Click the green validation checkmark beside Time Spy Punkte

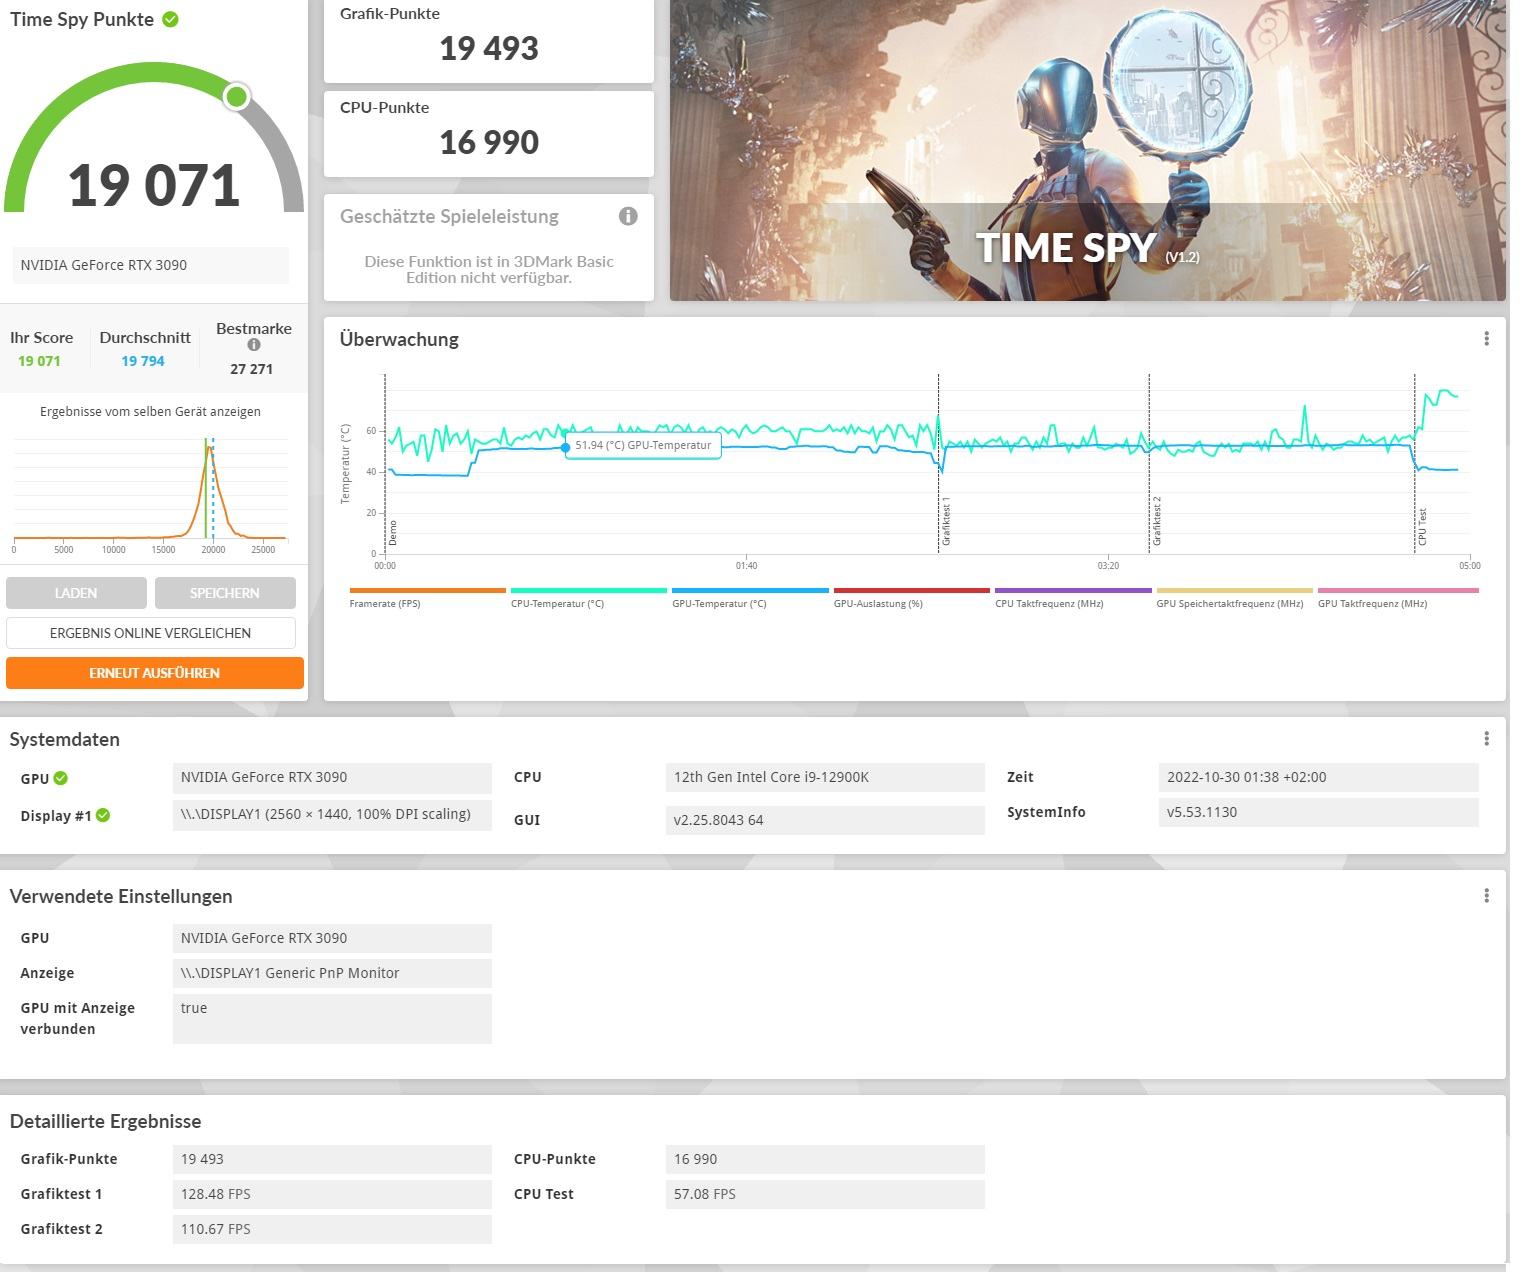[x=171, y=19]
